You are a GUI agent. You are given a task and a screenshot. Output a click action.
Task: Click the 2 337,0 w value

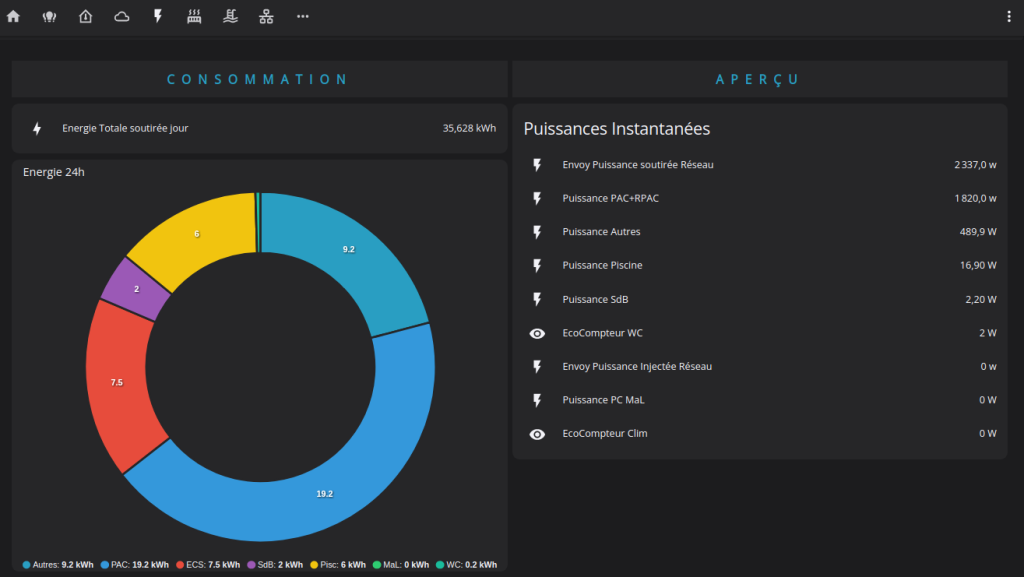(x=975, y=165)
